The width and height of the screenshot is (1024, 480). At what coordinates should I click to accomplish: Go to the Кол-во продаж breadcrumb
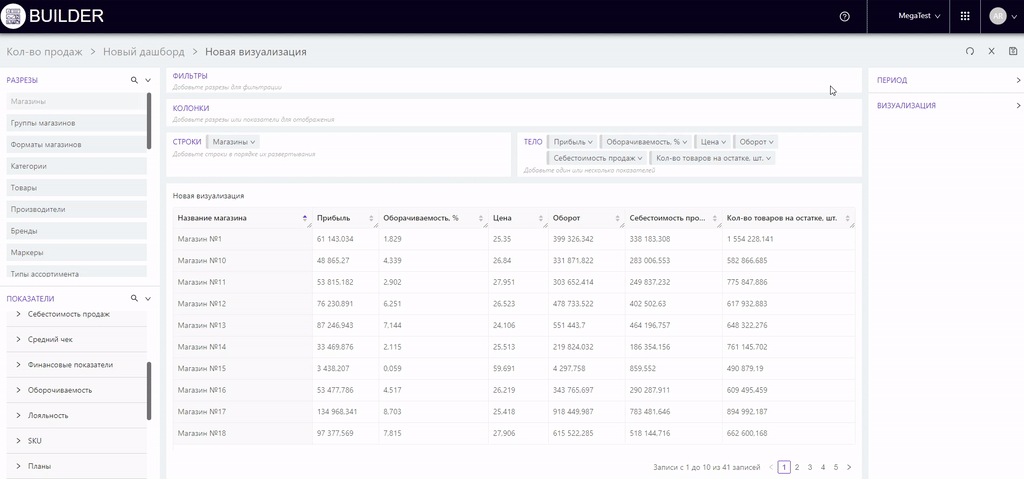(x=43, y=51)
